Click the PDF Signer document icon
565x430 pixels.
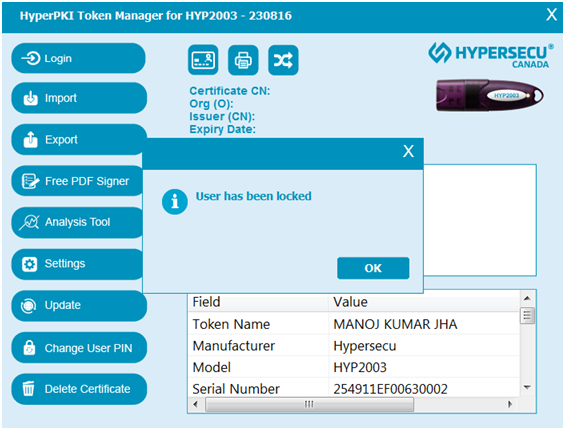[x=30, y=181]
